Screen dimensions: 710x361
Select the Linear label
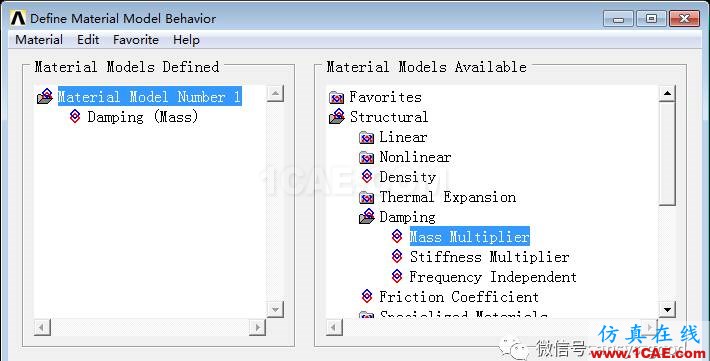pos(403,137)
